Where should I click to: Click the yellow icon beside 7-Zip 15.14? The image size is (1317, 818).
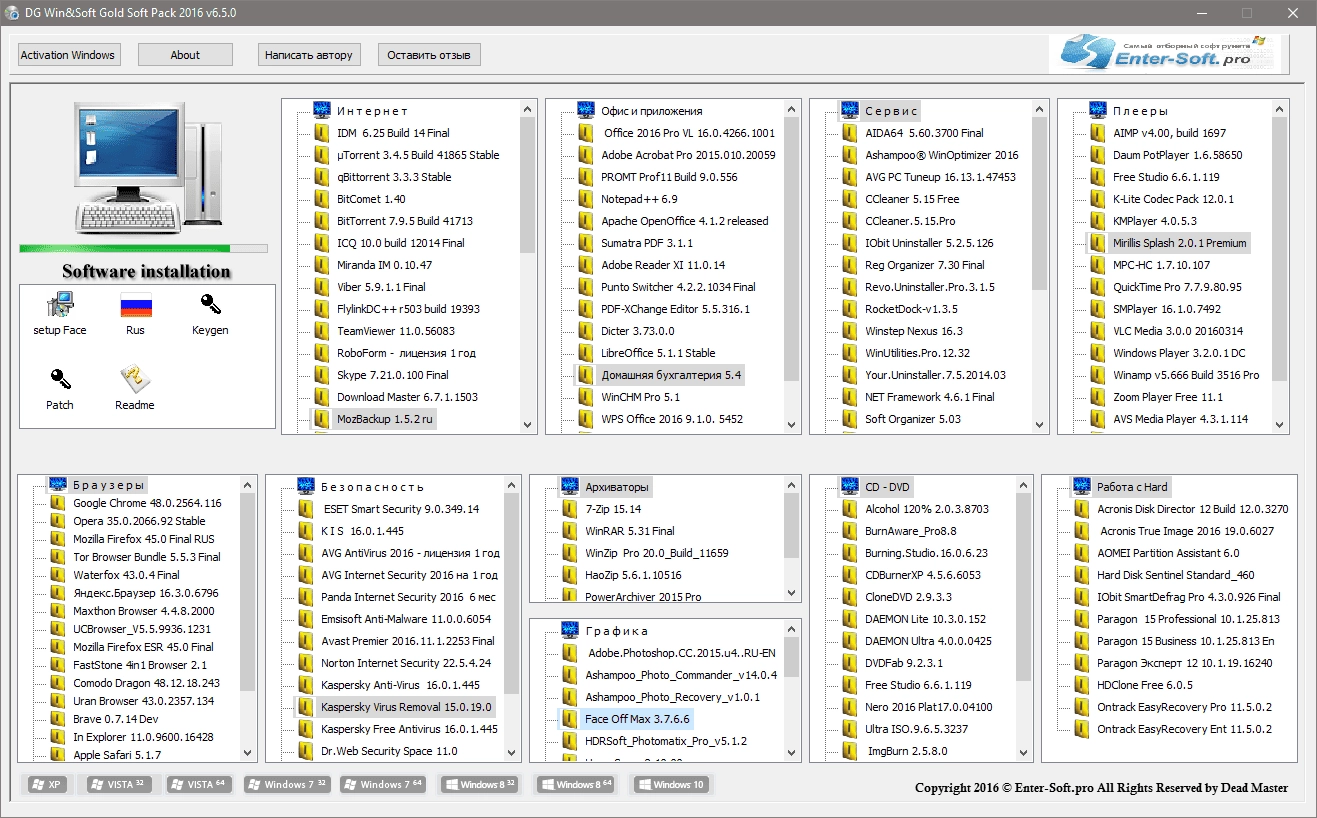point(570,509)
